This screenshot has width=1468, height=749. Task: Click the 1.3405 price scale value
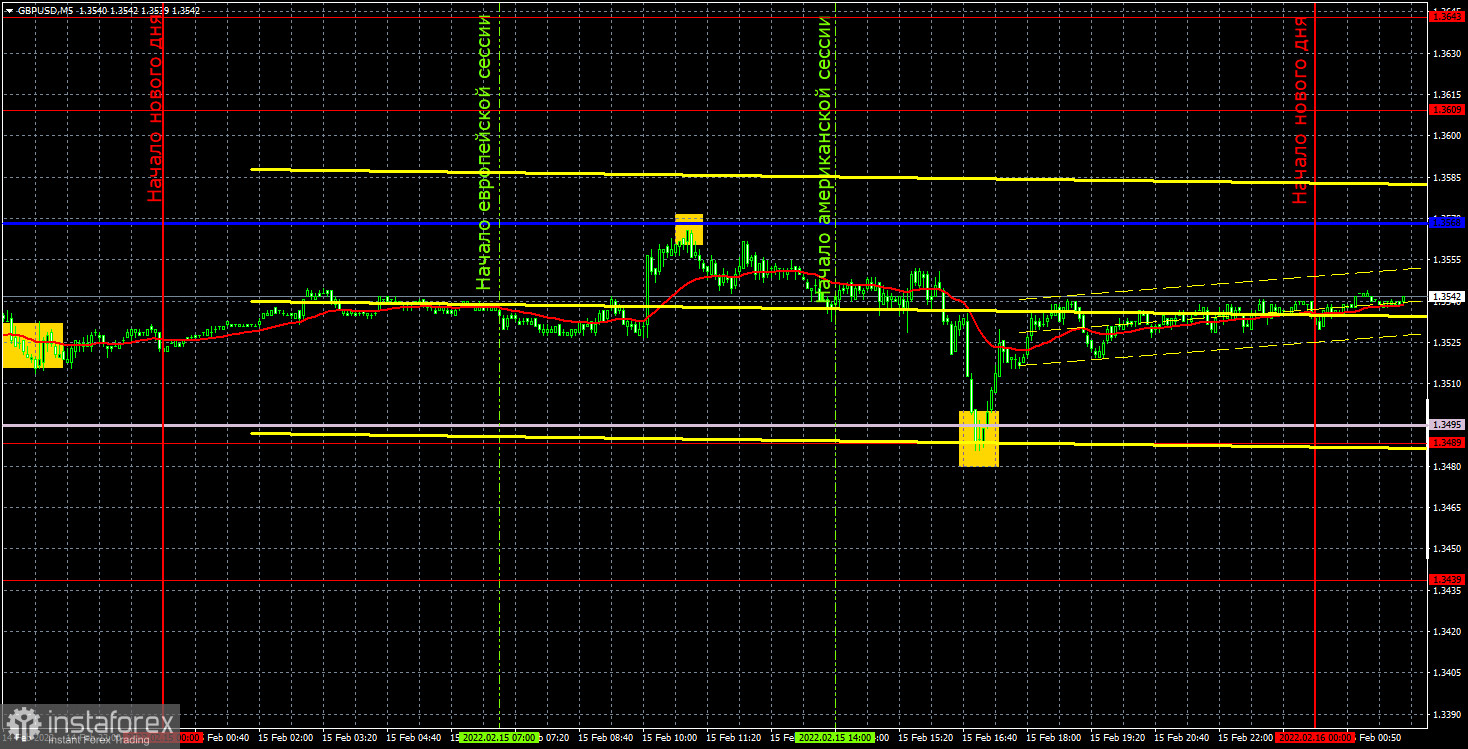[1447, 673]
